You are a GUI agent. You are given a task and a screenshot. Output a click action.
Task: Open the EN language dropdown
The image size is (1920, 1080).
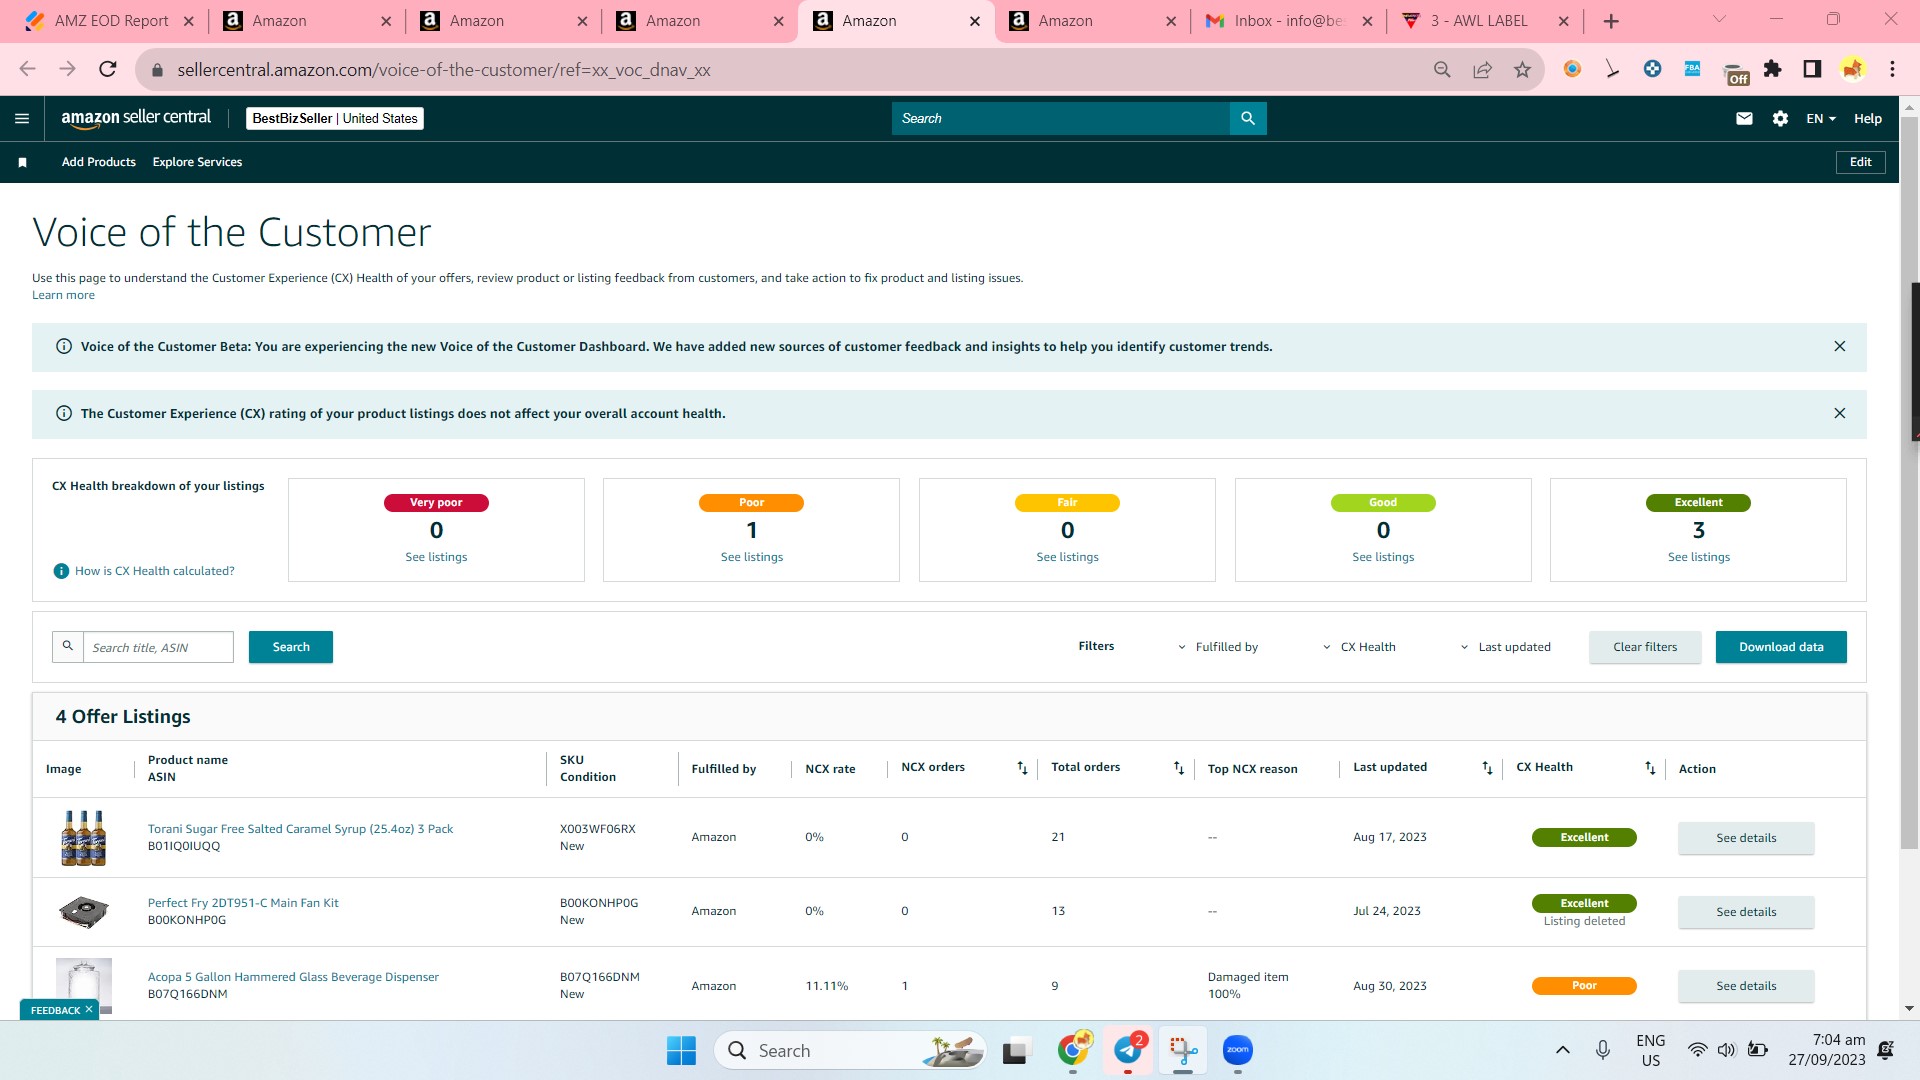[1821, 118]
